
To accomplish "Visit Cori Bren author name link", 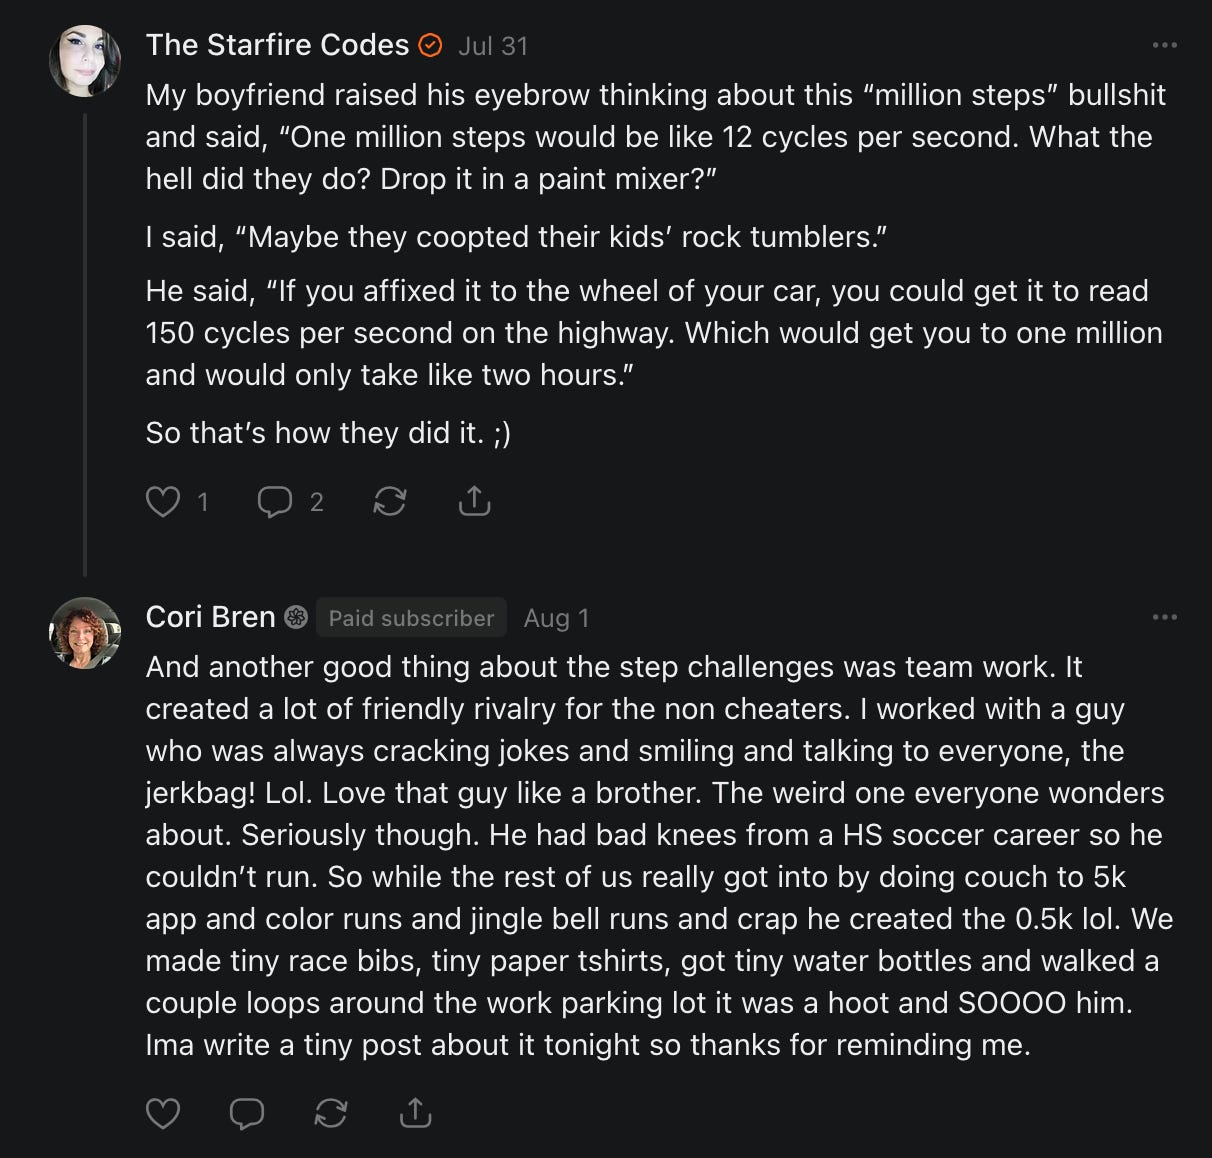I will coord(210,617).
